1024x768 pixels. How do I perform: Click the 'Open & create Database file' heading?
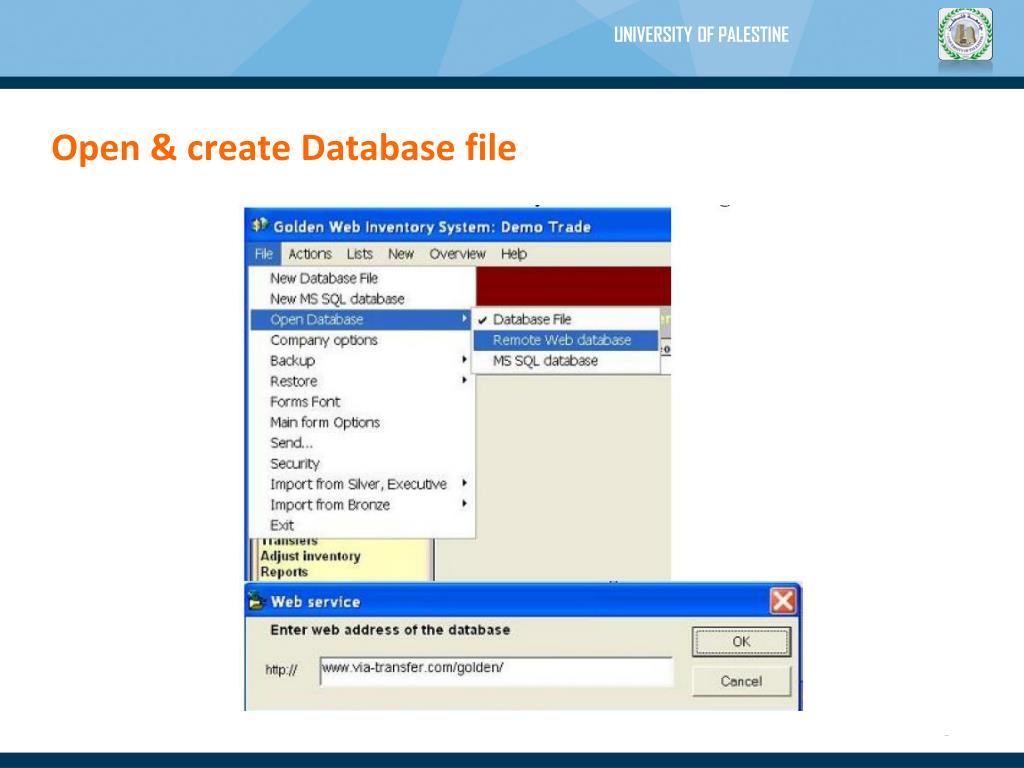pos(284,147)
